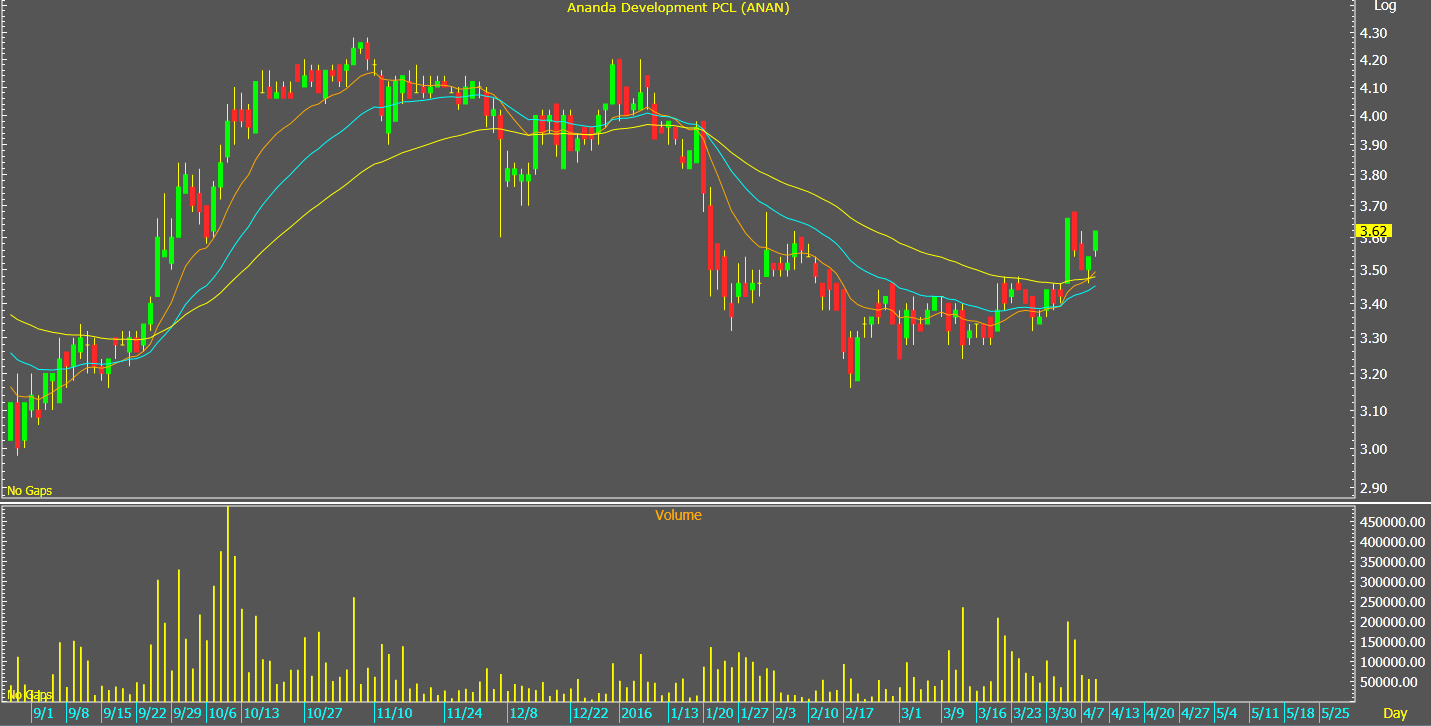Select the 3/16 date on time axis
This screenshot has width=1431, height=726.
coord(992,714)
